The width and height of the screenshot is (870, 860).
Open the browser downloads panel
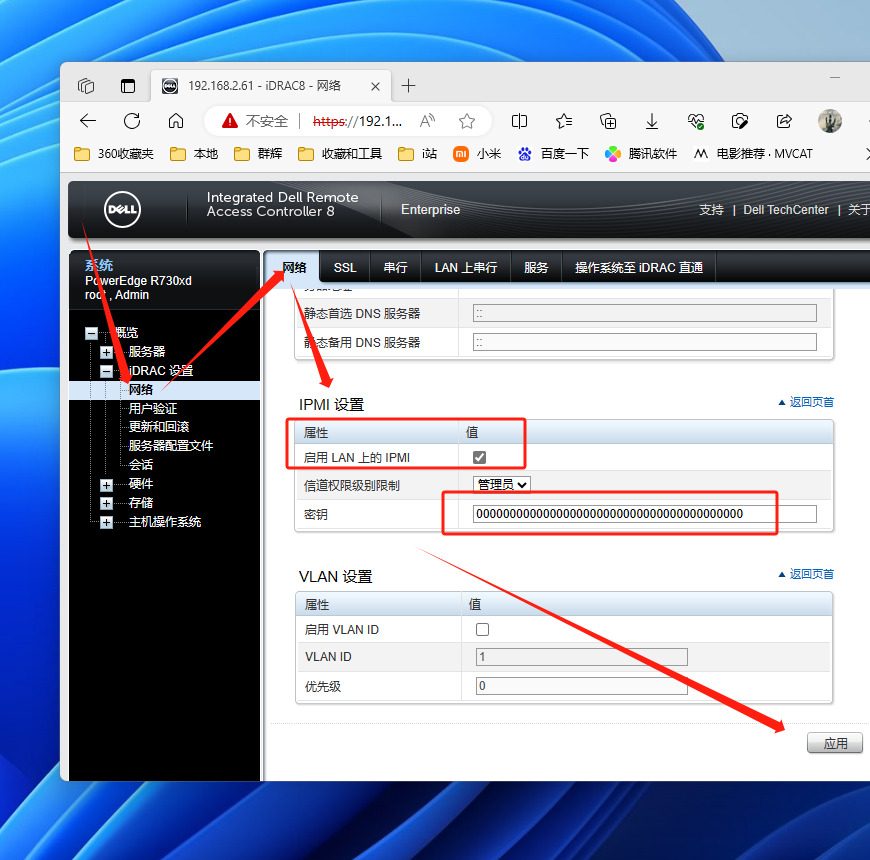[652, 121]
